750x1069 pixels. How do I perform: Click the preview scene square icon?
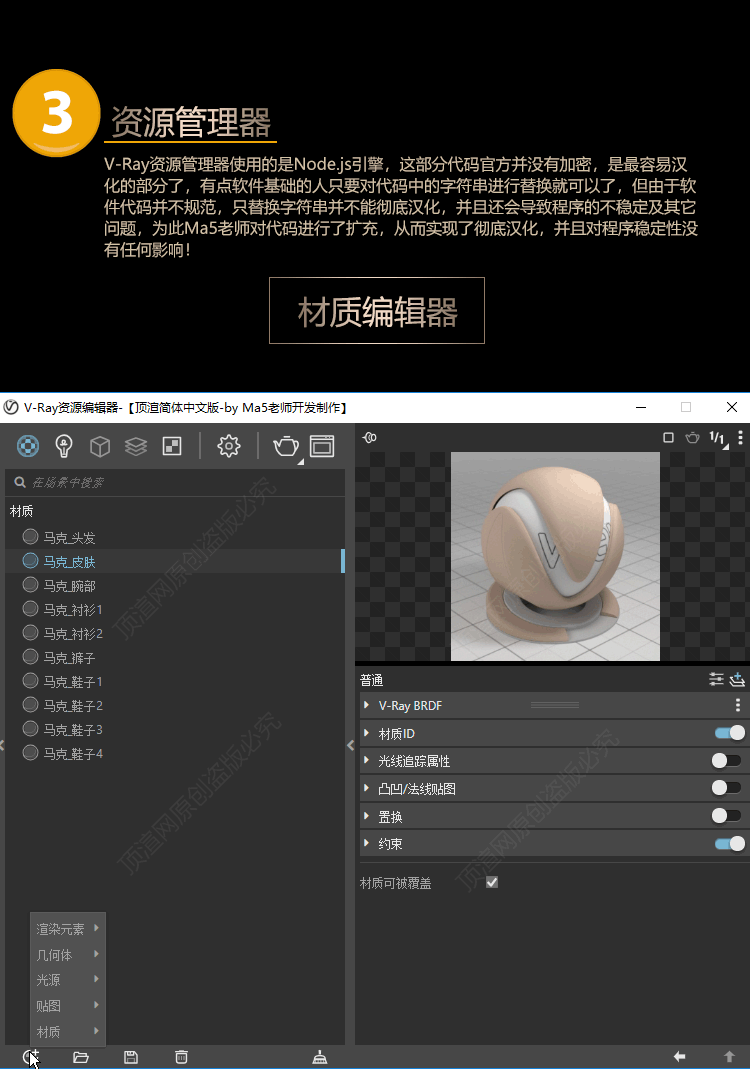pos(668,438)
